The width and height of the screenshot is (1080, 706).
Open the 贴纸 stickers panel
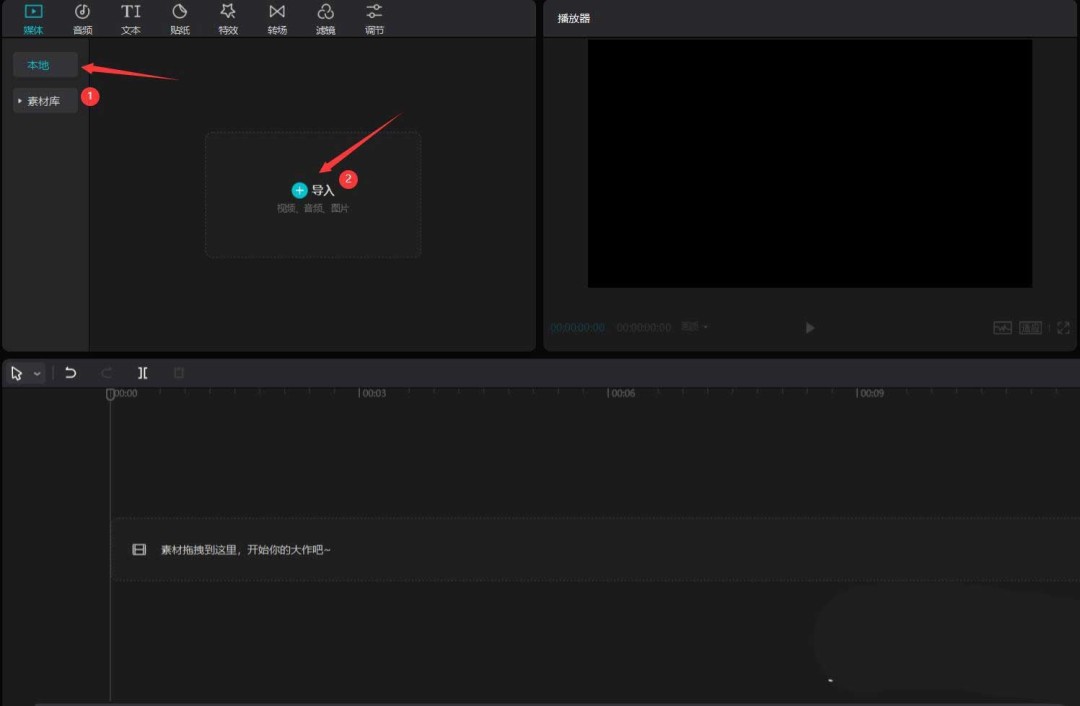179,18
